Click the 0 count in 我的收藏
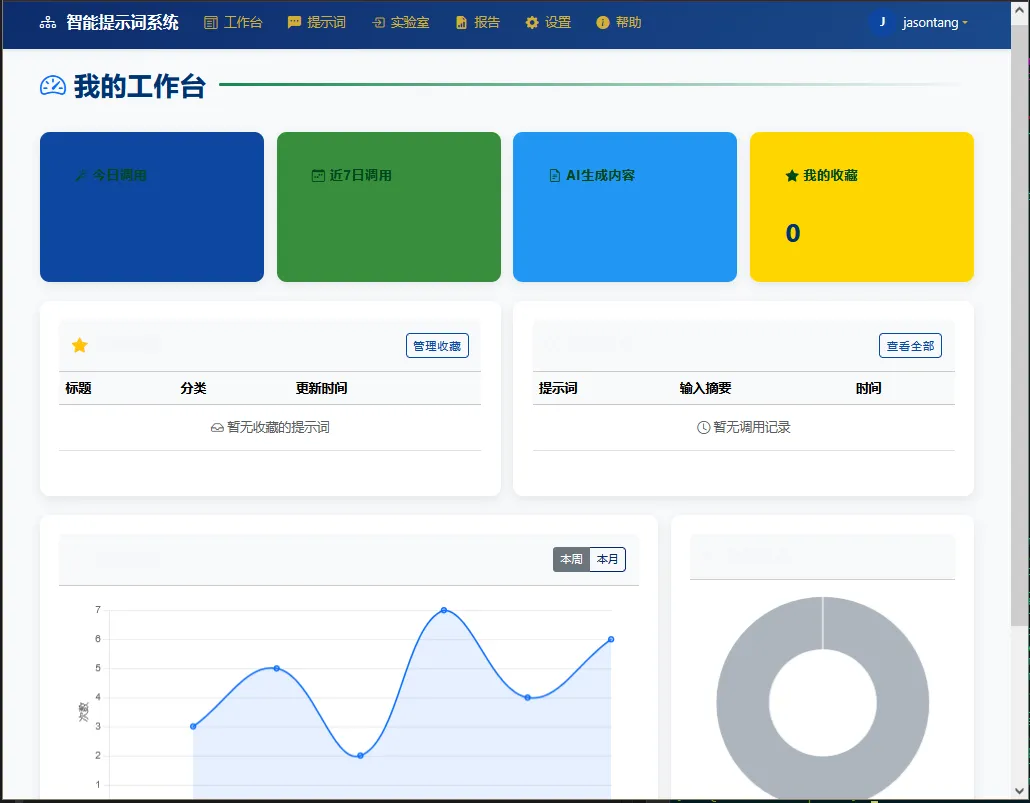The width and height of the screenshot is (1030, 803). [x=793, y=233]
